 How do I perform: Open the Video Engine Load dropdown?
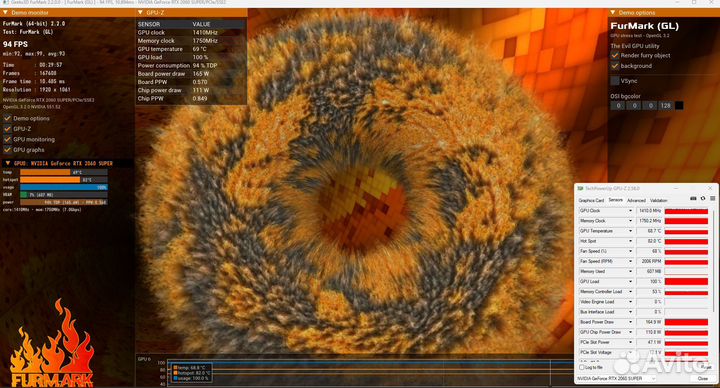630,302
